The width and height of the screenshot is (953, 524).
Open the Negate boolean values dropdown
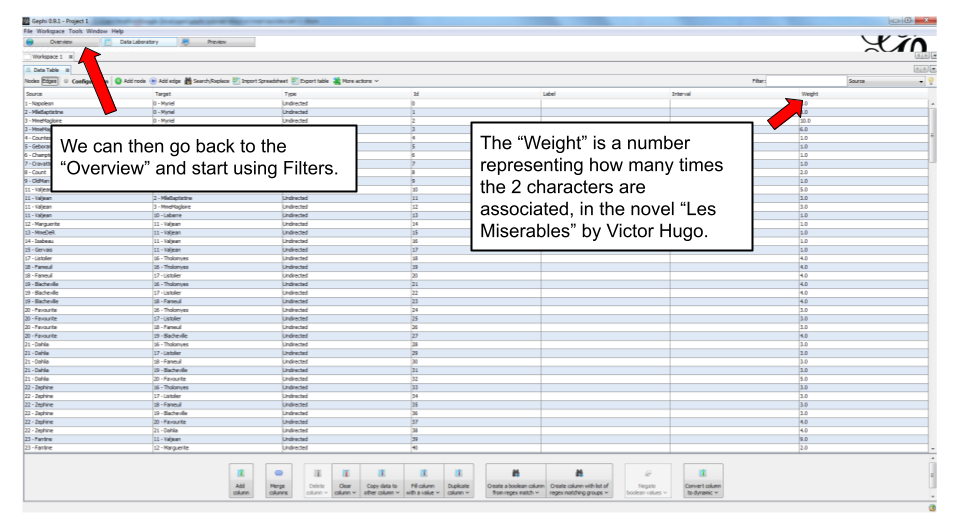(x=647, y=480)
